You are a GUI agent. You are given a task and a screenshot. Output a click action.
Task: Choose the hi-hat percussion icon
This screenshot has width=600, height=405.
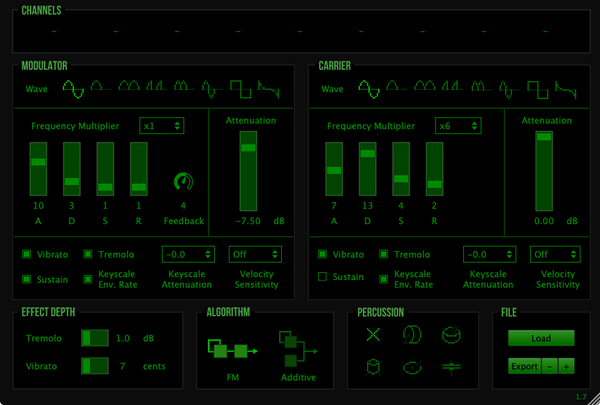tap(452, 367)
